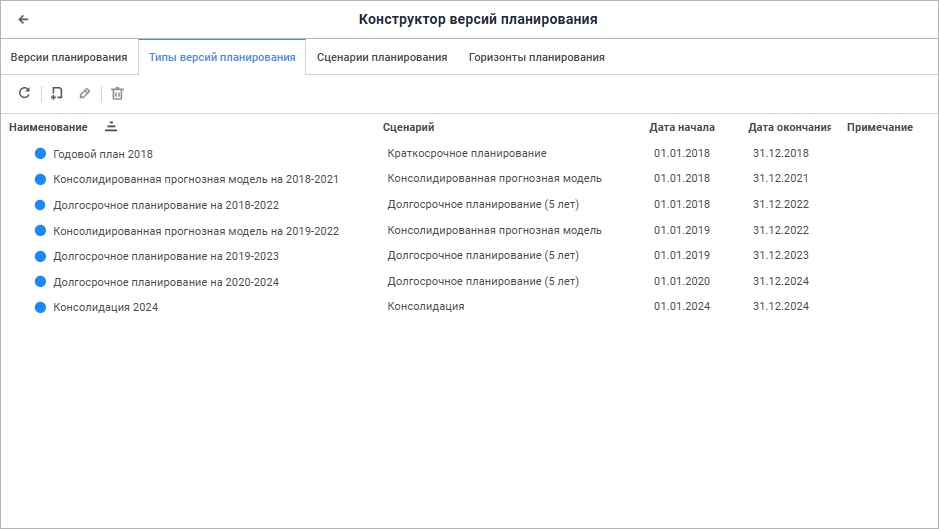Click the refresh icon in toolbar
The height and width of the screenshot is (529, 939).
[25, 93]
